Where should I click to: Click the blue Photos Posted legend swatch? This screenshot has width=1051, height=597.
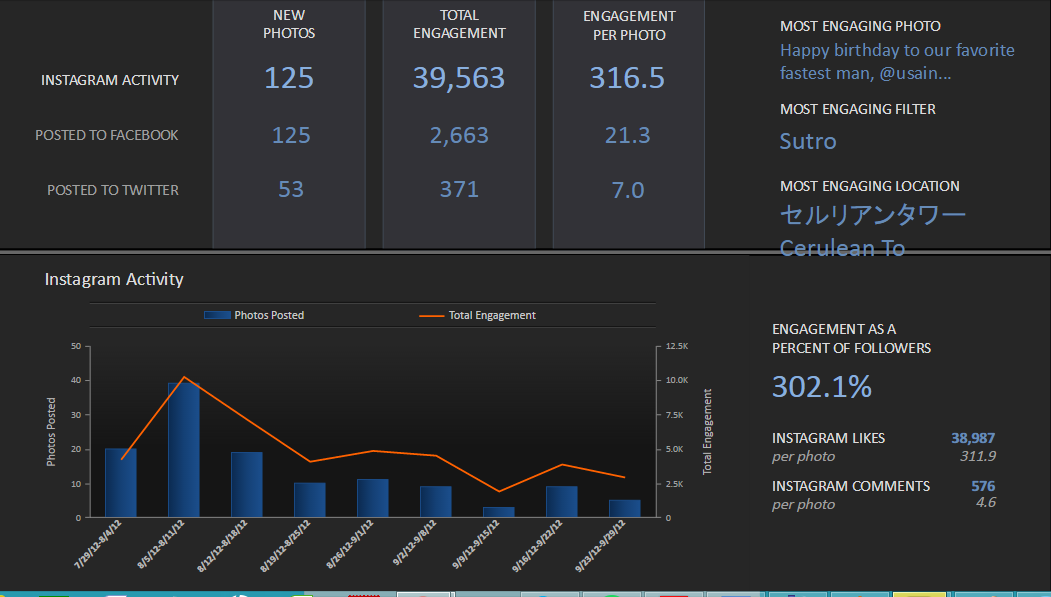tap(217, 315)
